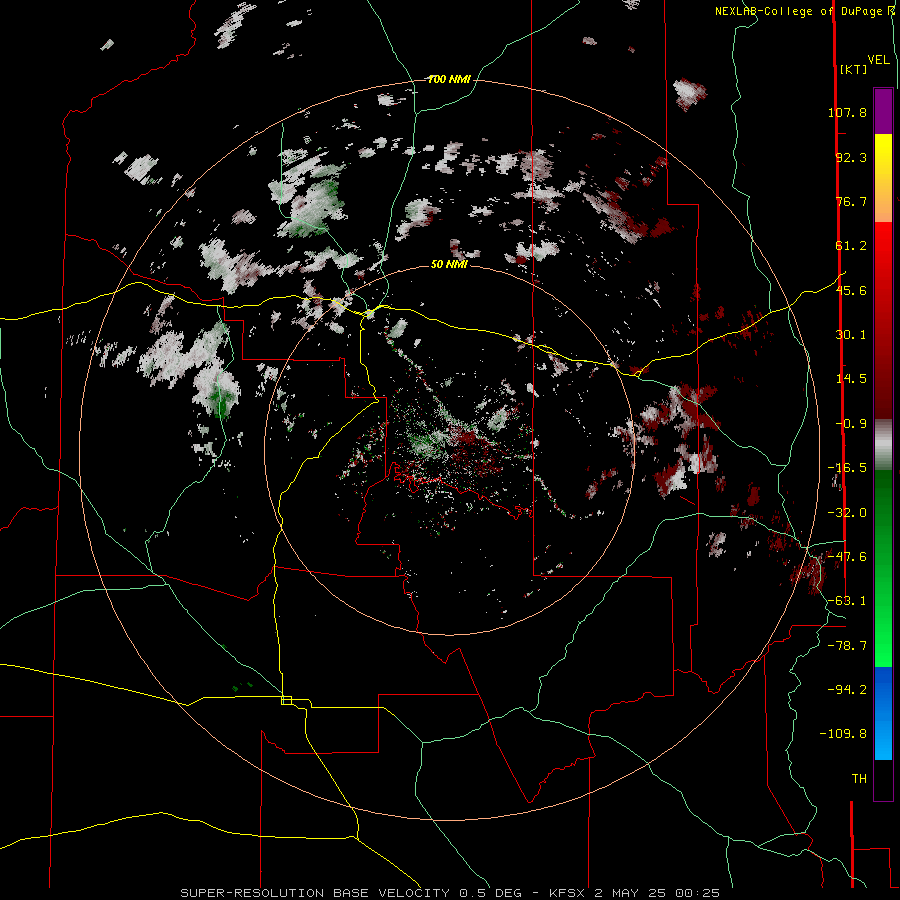Pick the gray near-zero segment of the velocity scale
900x900 pixels.
click(883, 442)
